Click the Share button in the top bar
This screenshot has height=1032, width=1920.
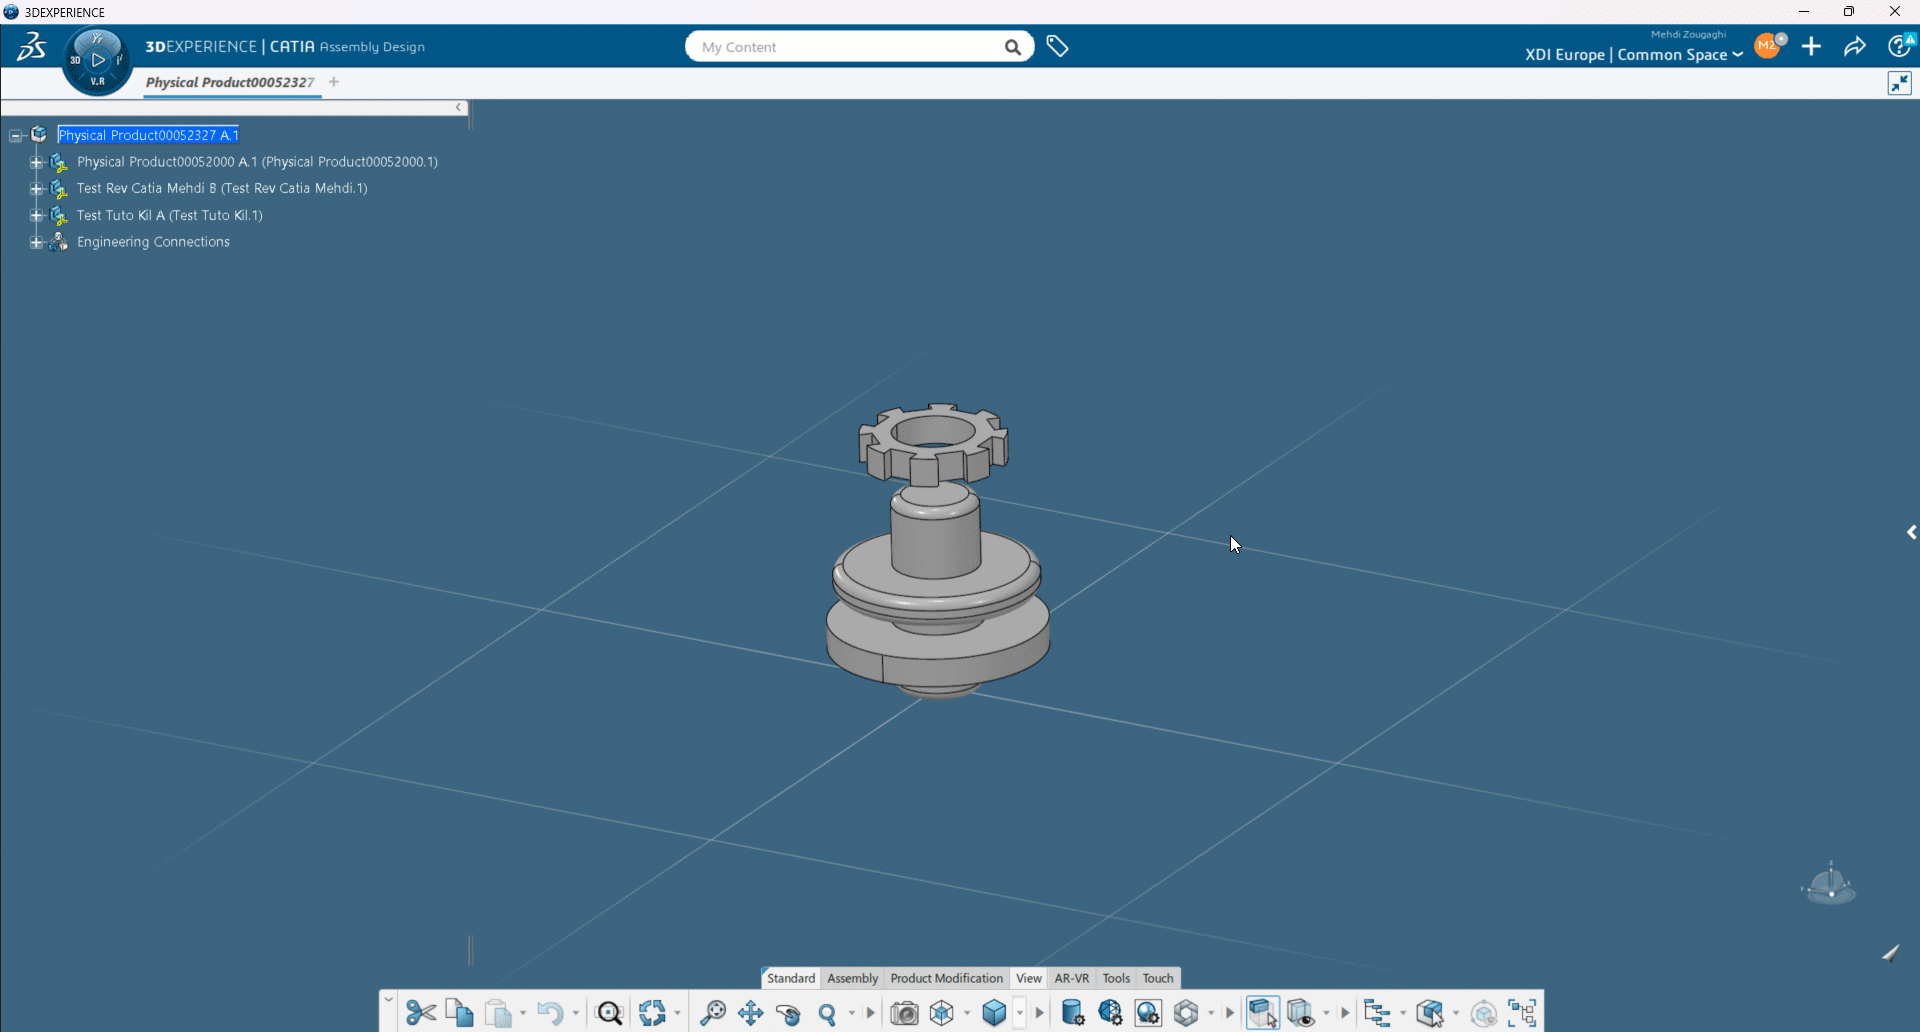pyautogui.click(x=1855, y=46)
